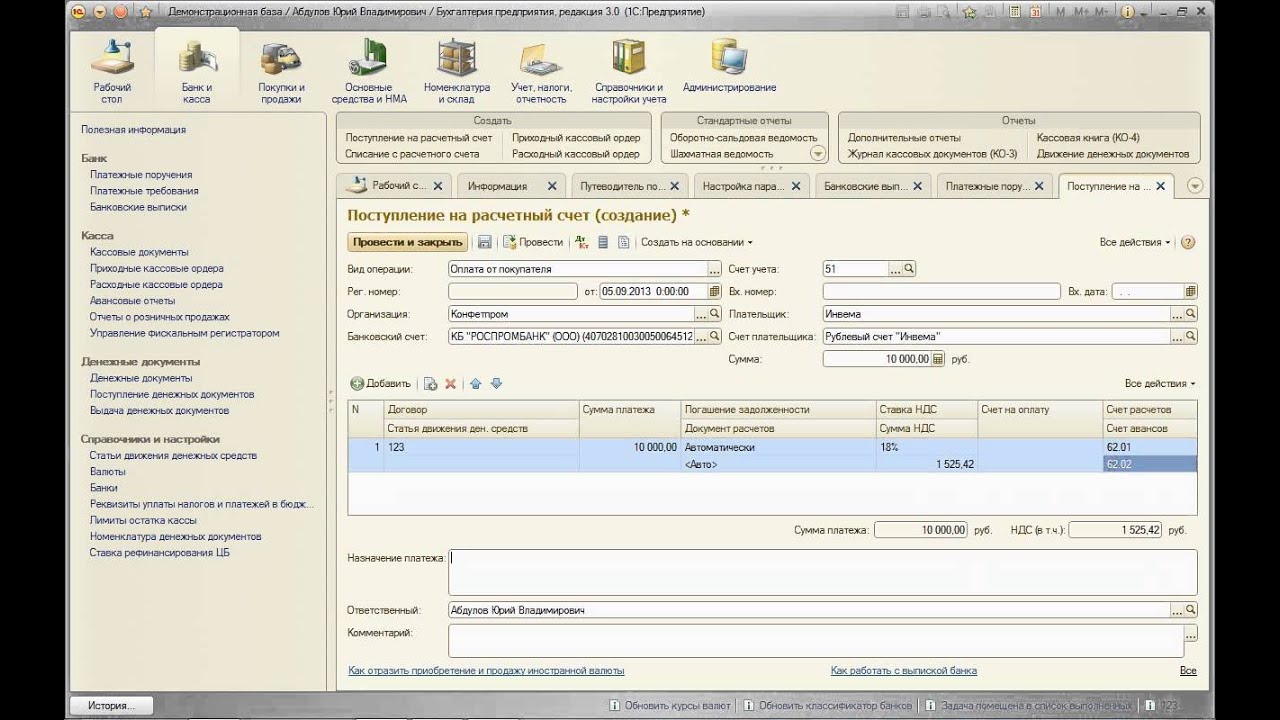
Task: Click the copy row icon next to Добавить
Action: (431, 384)
